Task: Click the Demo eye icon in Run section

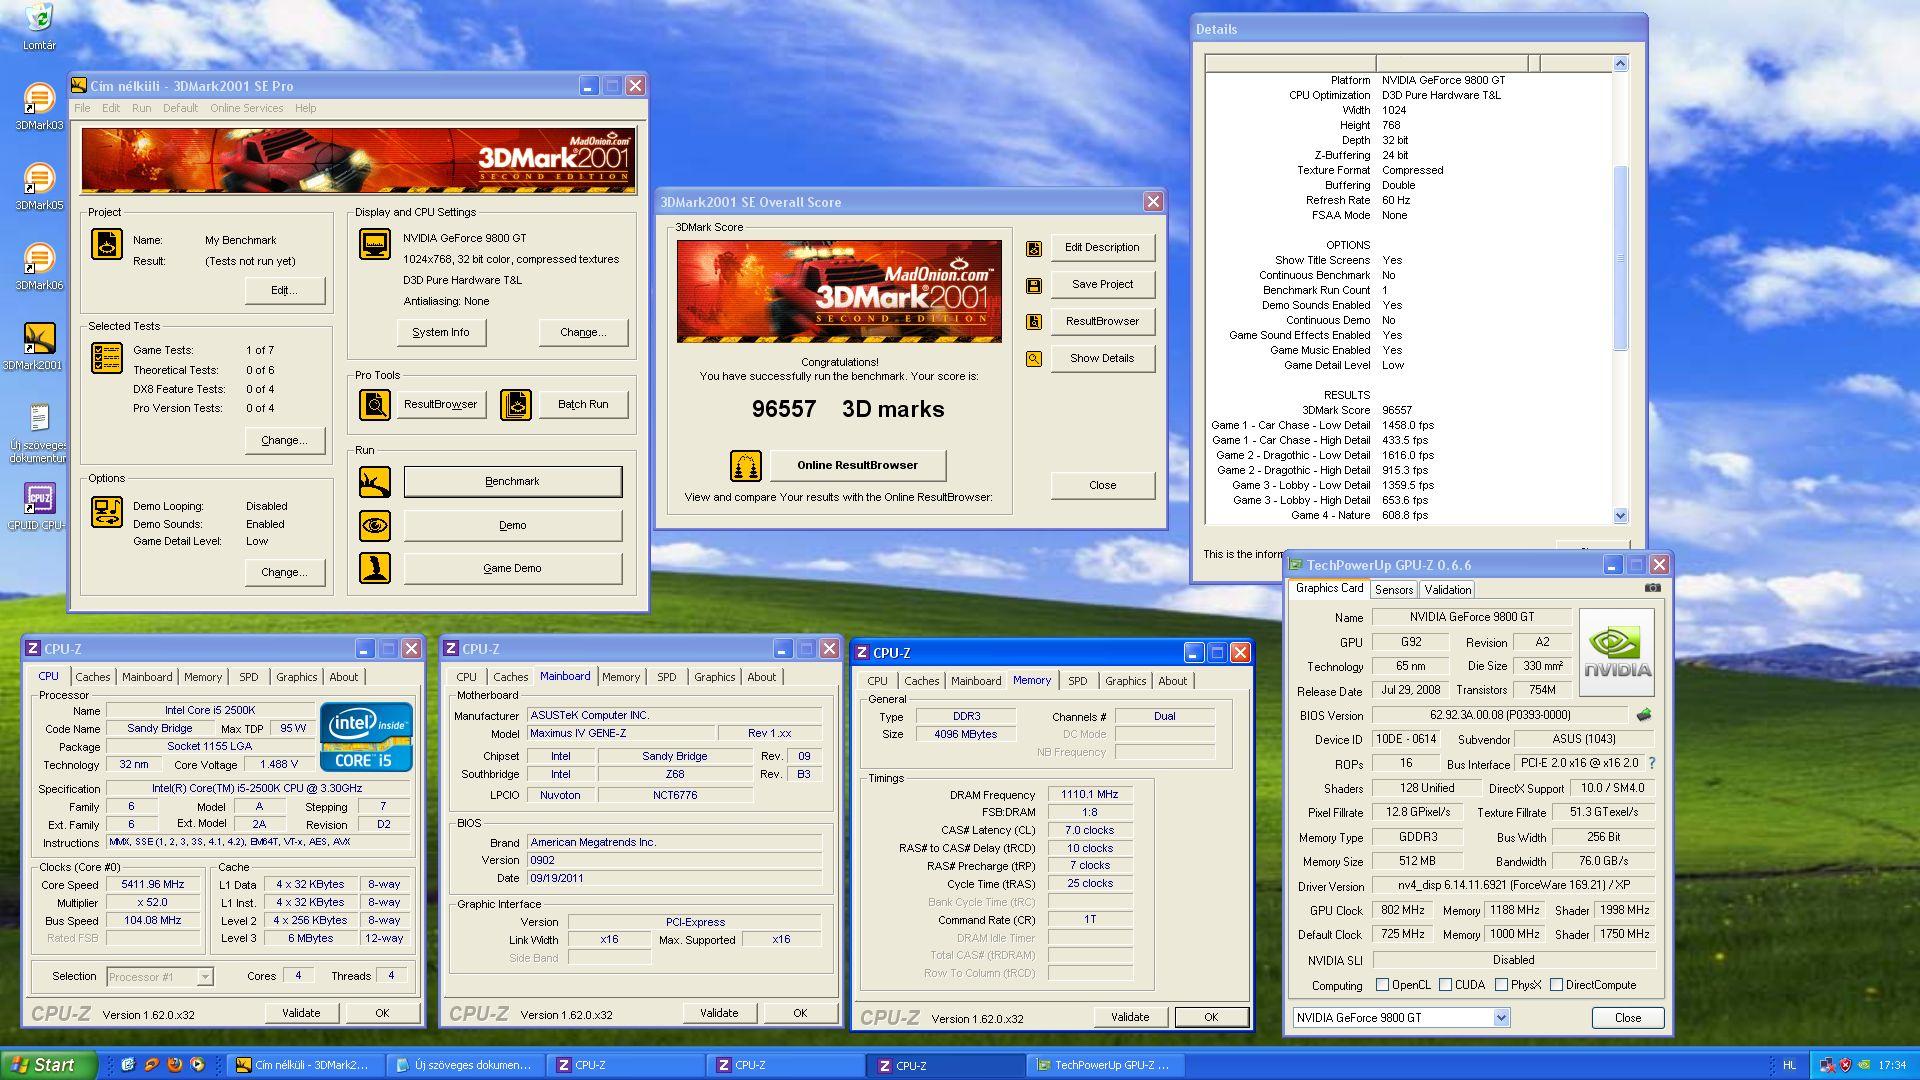Action: pyautogui.click(x=375, y=525)
